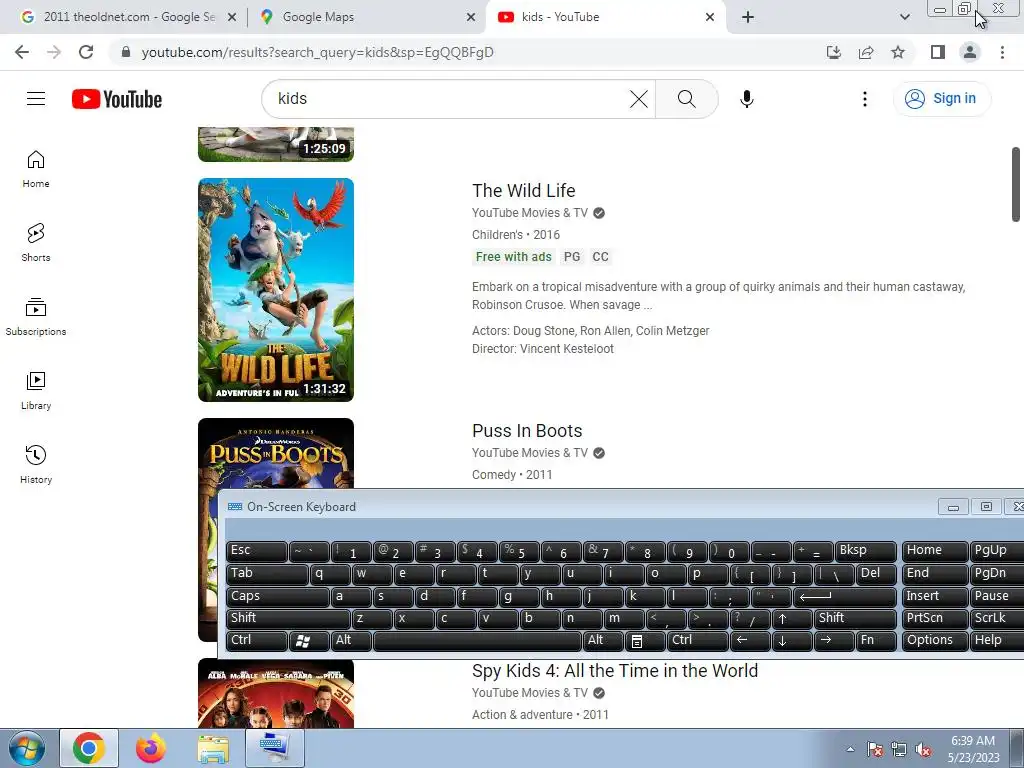Go to the YouTube logo homepage
The width and height of the screenshot is (1024, 768).
coord(117,99)
